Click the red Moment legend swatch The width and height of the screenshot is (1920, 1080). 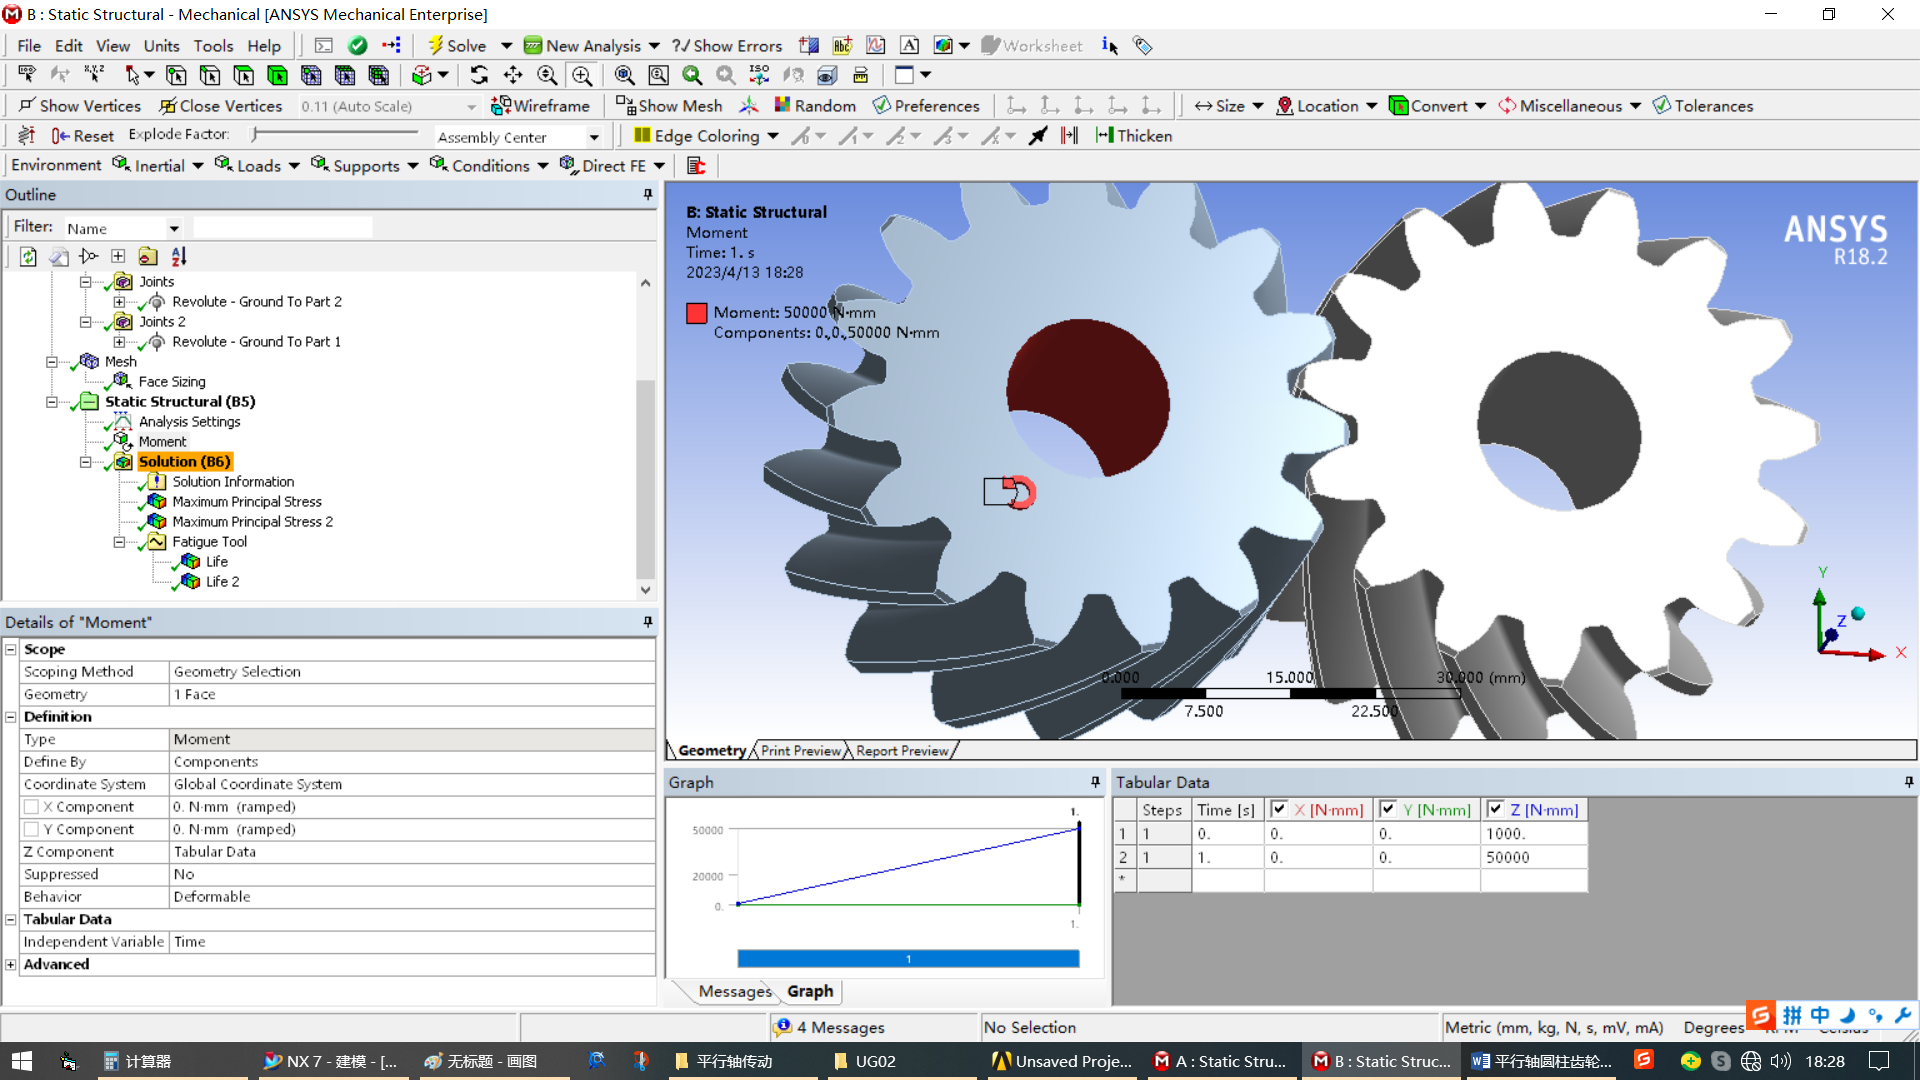click(696, 313)
